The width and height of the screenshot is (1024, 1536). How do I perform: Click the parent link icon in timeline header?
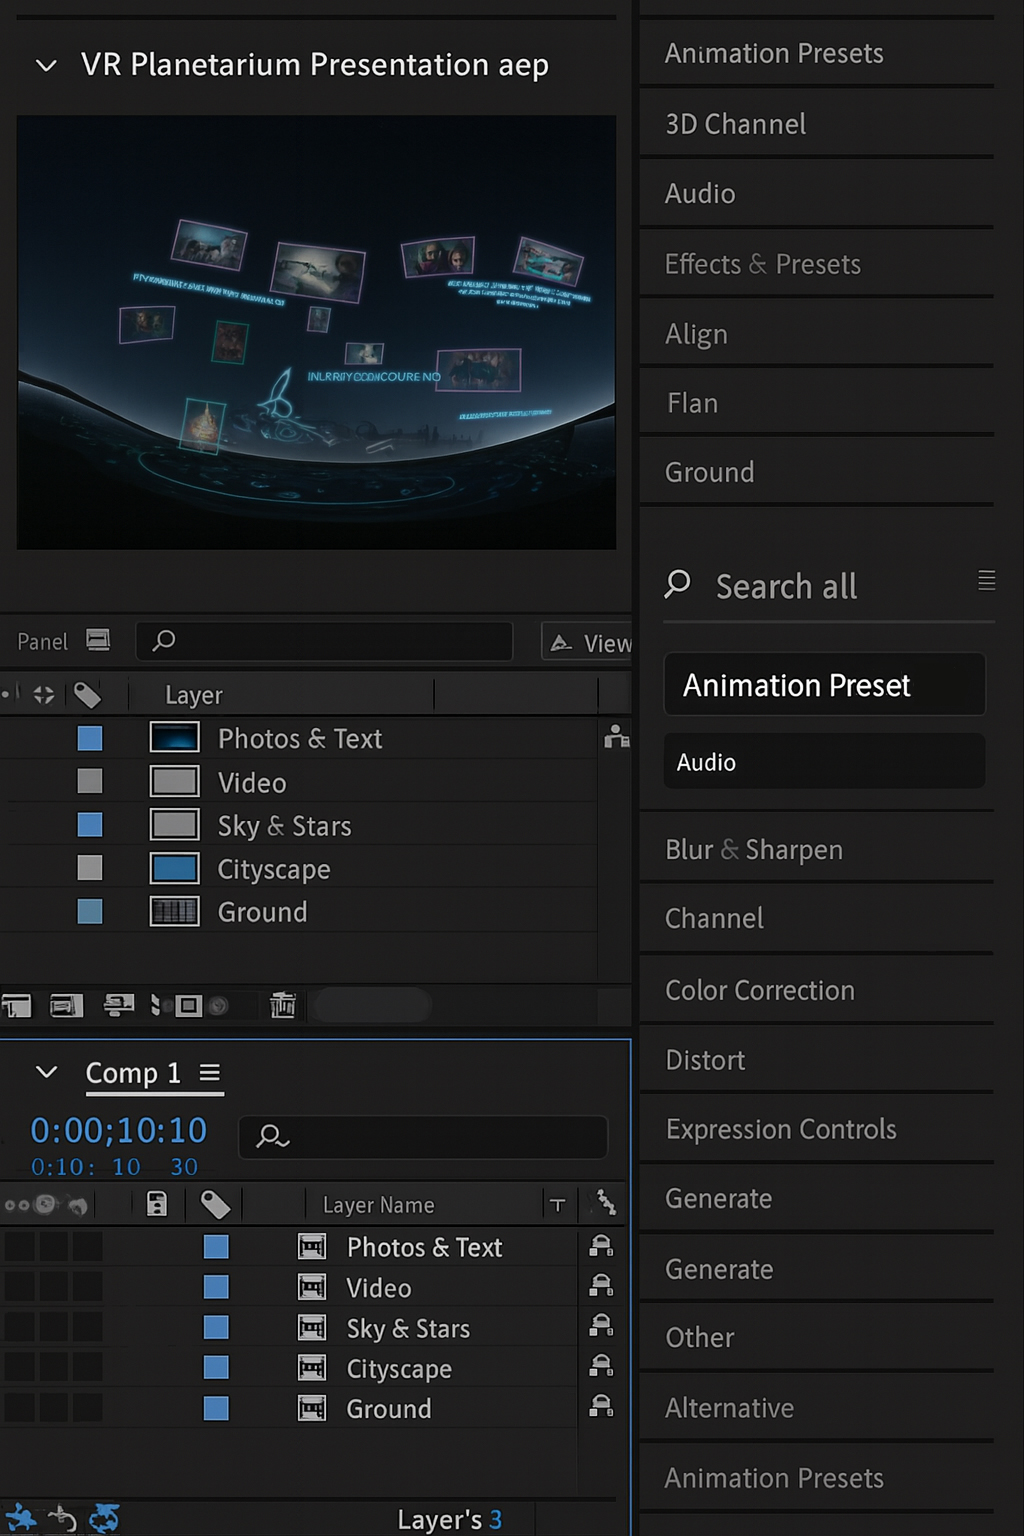pos(606,1203)
